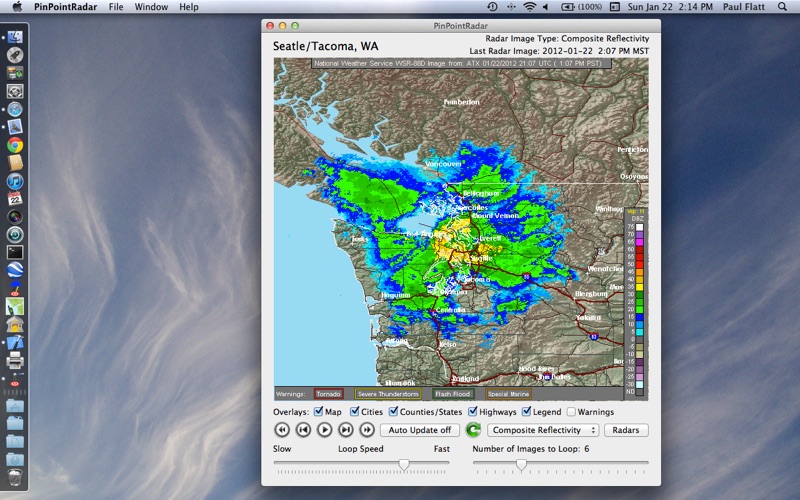
Task: Open the Spotlight search icon
Action: (782, 7)
